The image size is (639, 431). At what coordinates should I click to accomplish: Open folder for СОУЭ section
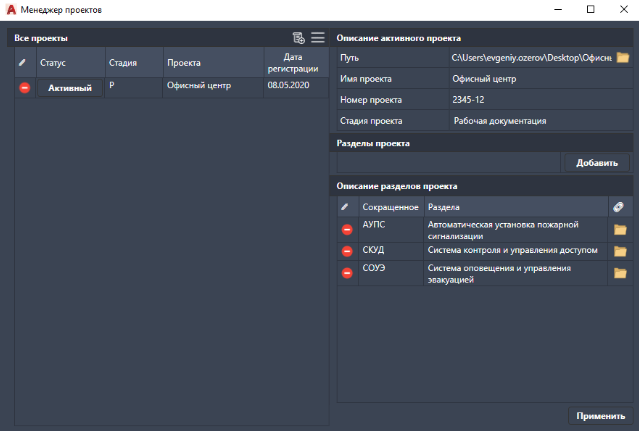620,273
